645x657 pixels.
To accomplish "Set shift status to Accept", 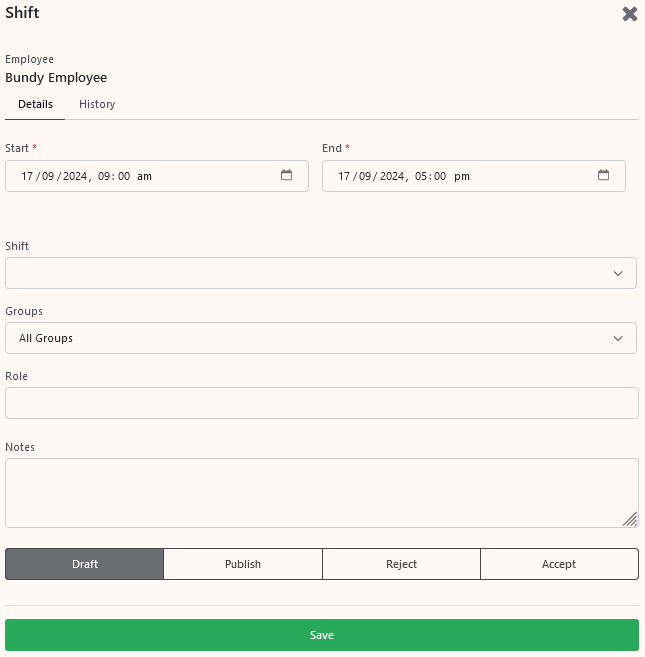I will pos(559,564).
